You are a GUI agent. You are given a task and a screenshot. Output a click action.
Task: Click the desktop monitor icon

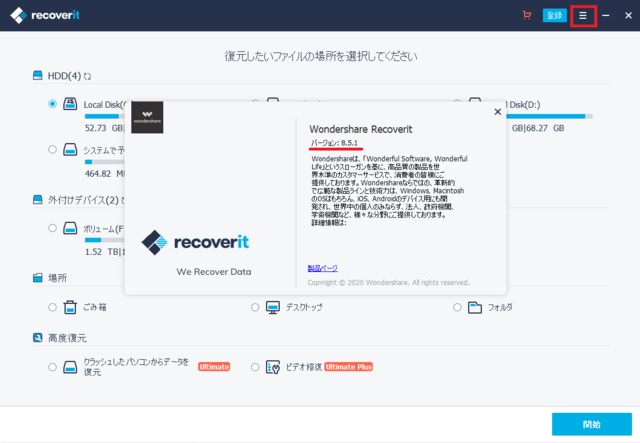[x=273, y=307]
